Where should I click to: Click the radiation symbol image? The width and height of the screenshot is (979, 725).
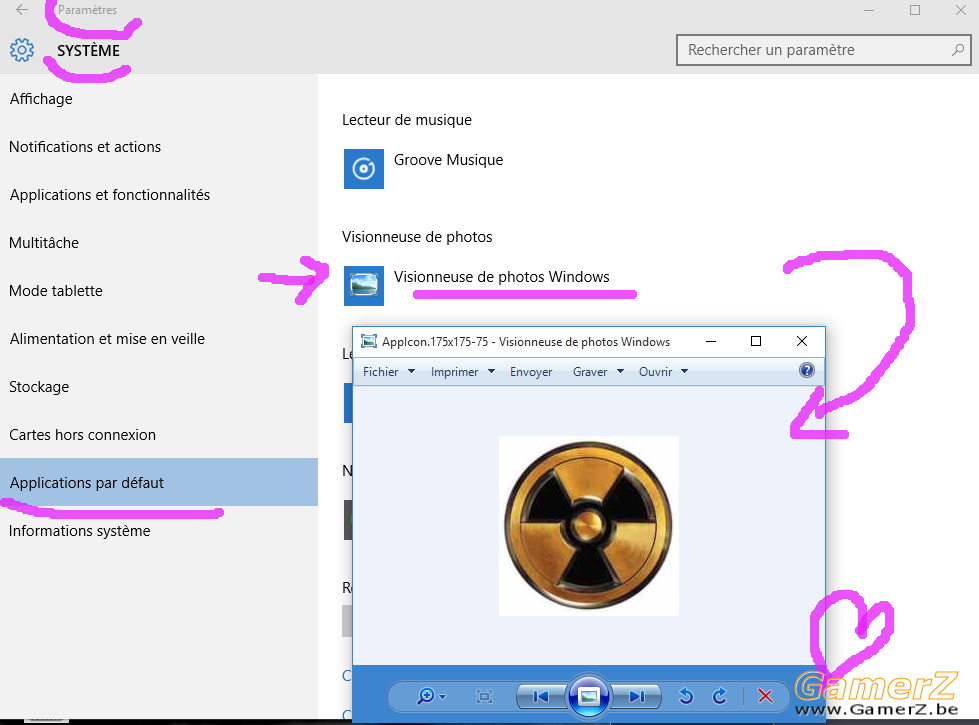pos(589,526)
